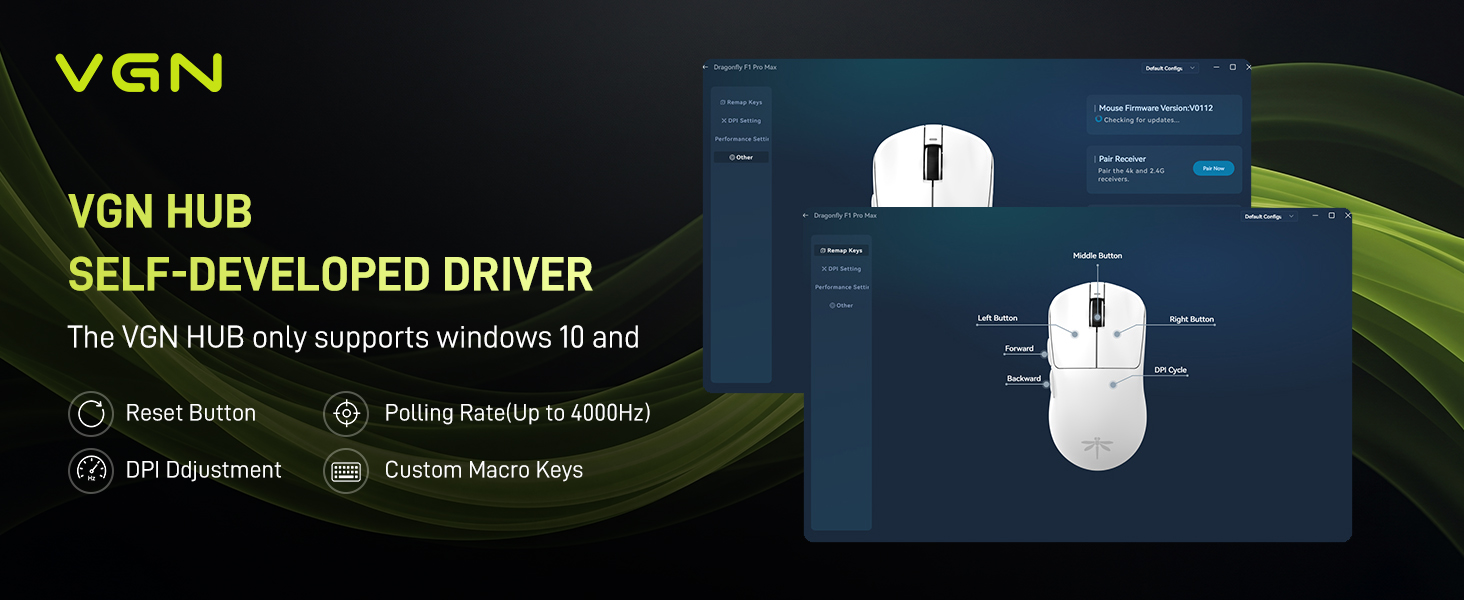Click DPI Ddjustment text label
The width and height of the screenshot is (1464, 600).
pyautogui.click(x=204, y=470)
